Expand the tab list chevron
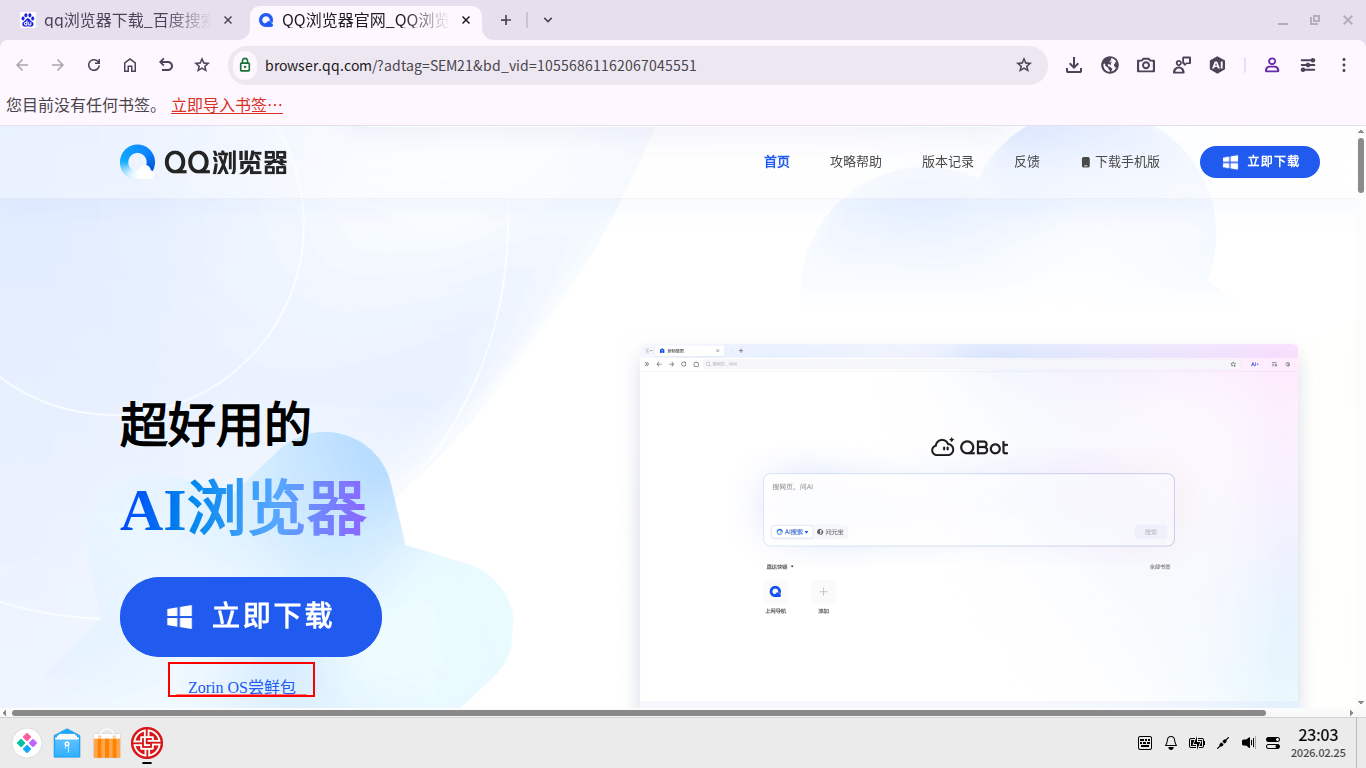The height and width of the screenshot is (768, 1366). coord(548,20)
